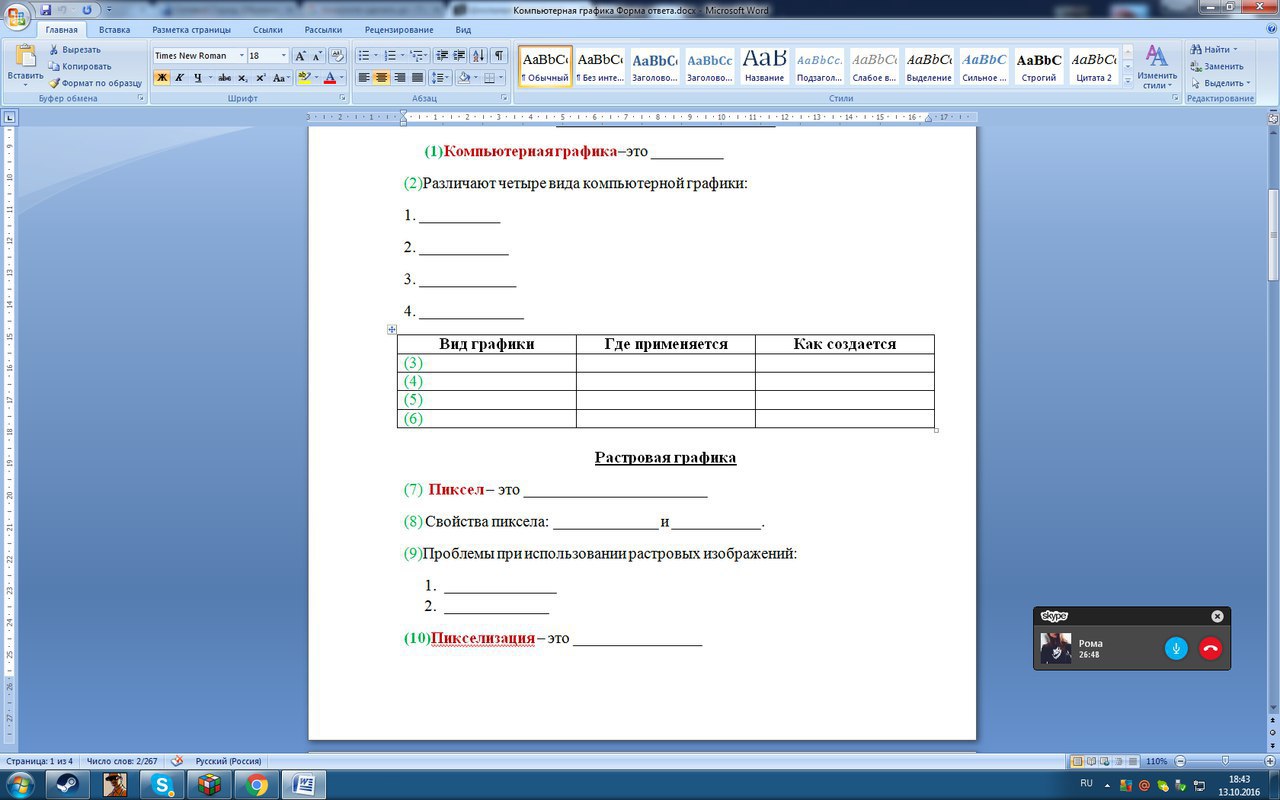Open Skype from the taskbar
1280x800 pixels.
point(162,785)
